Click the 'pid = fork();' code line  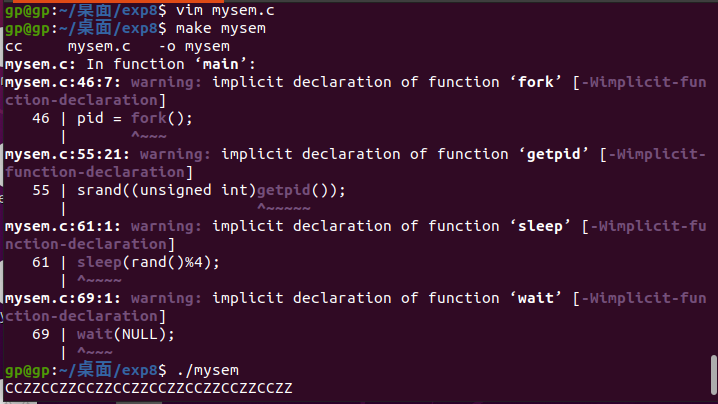[135, 118]
